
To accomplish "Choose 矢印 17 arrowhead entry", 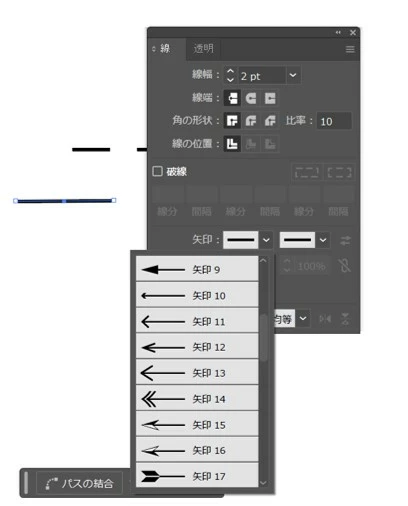I will pos(197,476).
